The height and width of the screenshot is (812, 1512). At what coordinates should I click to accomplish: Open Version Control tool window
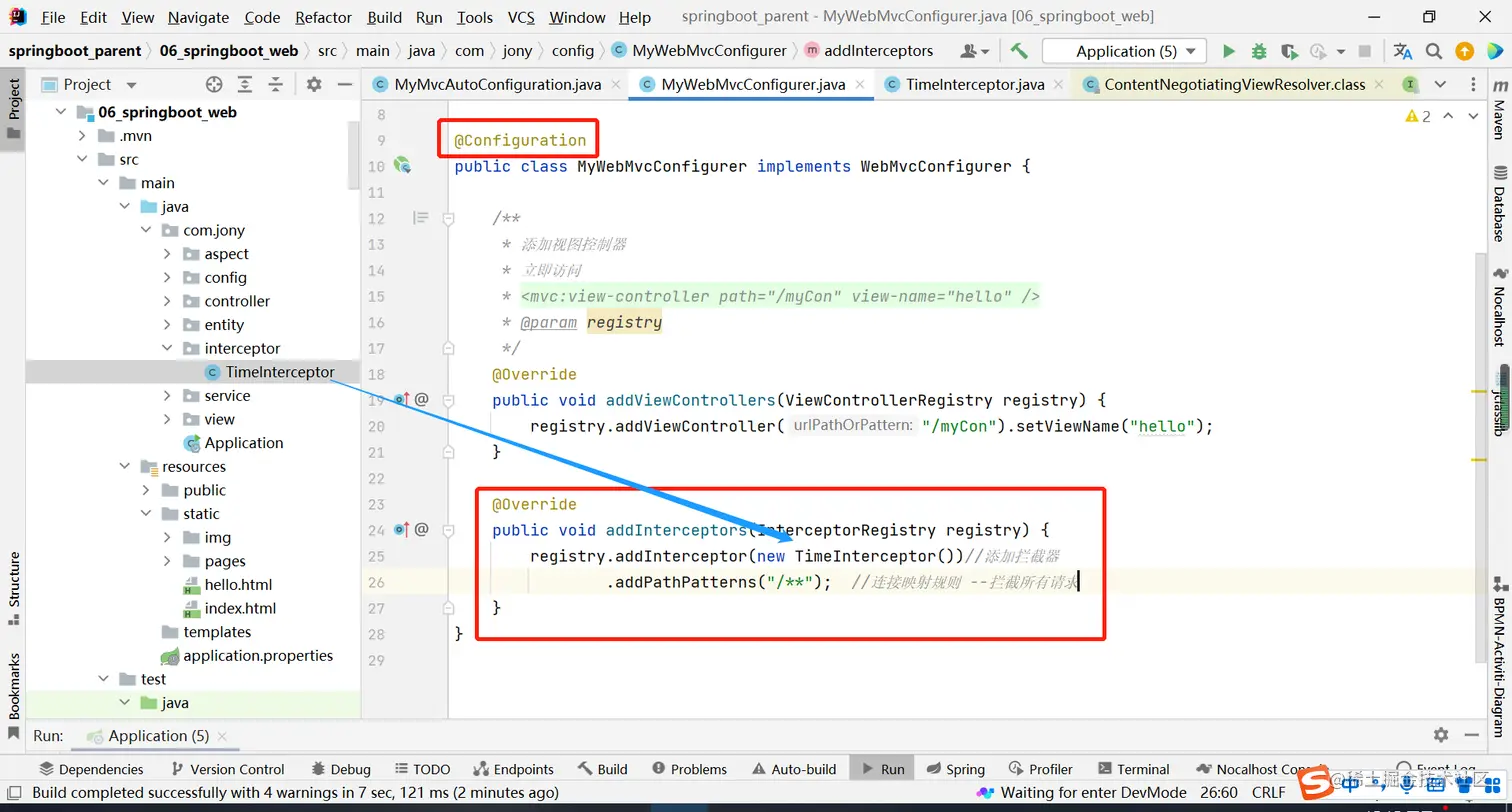click(x=227, y=769)
